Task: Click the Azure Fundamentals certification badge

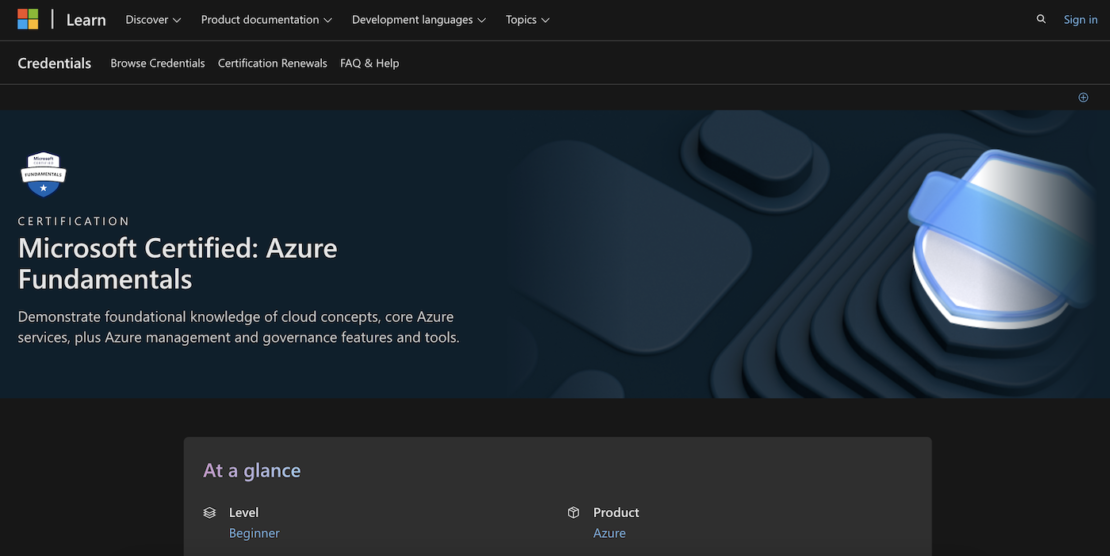Action: (x=43, y=174)
